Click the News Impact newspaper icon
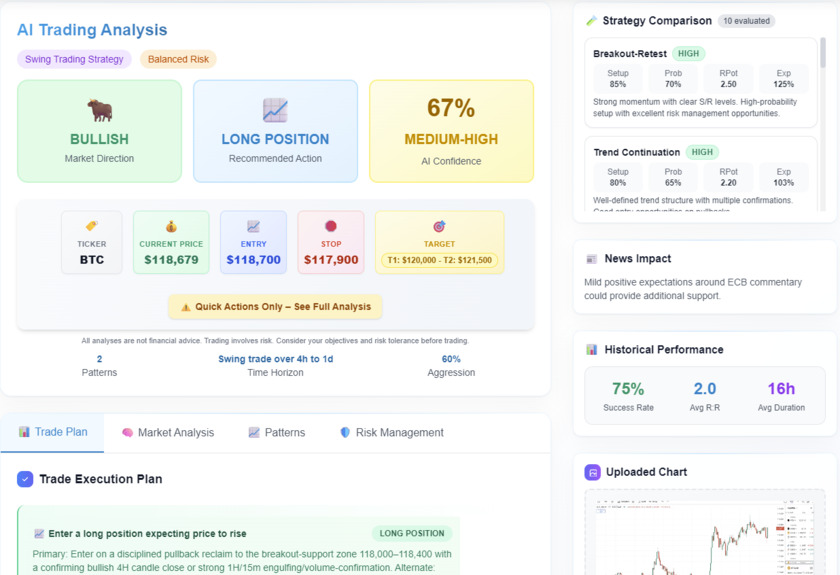The image size is (840, 575). click(592, 259)
